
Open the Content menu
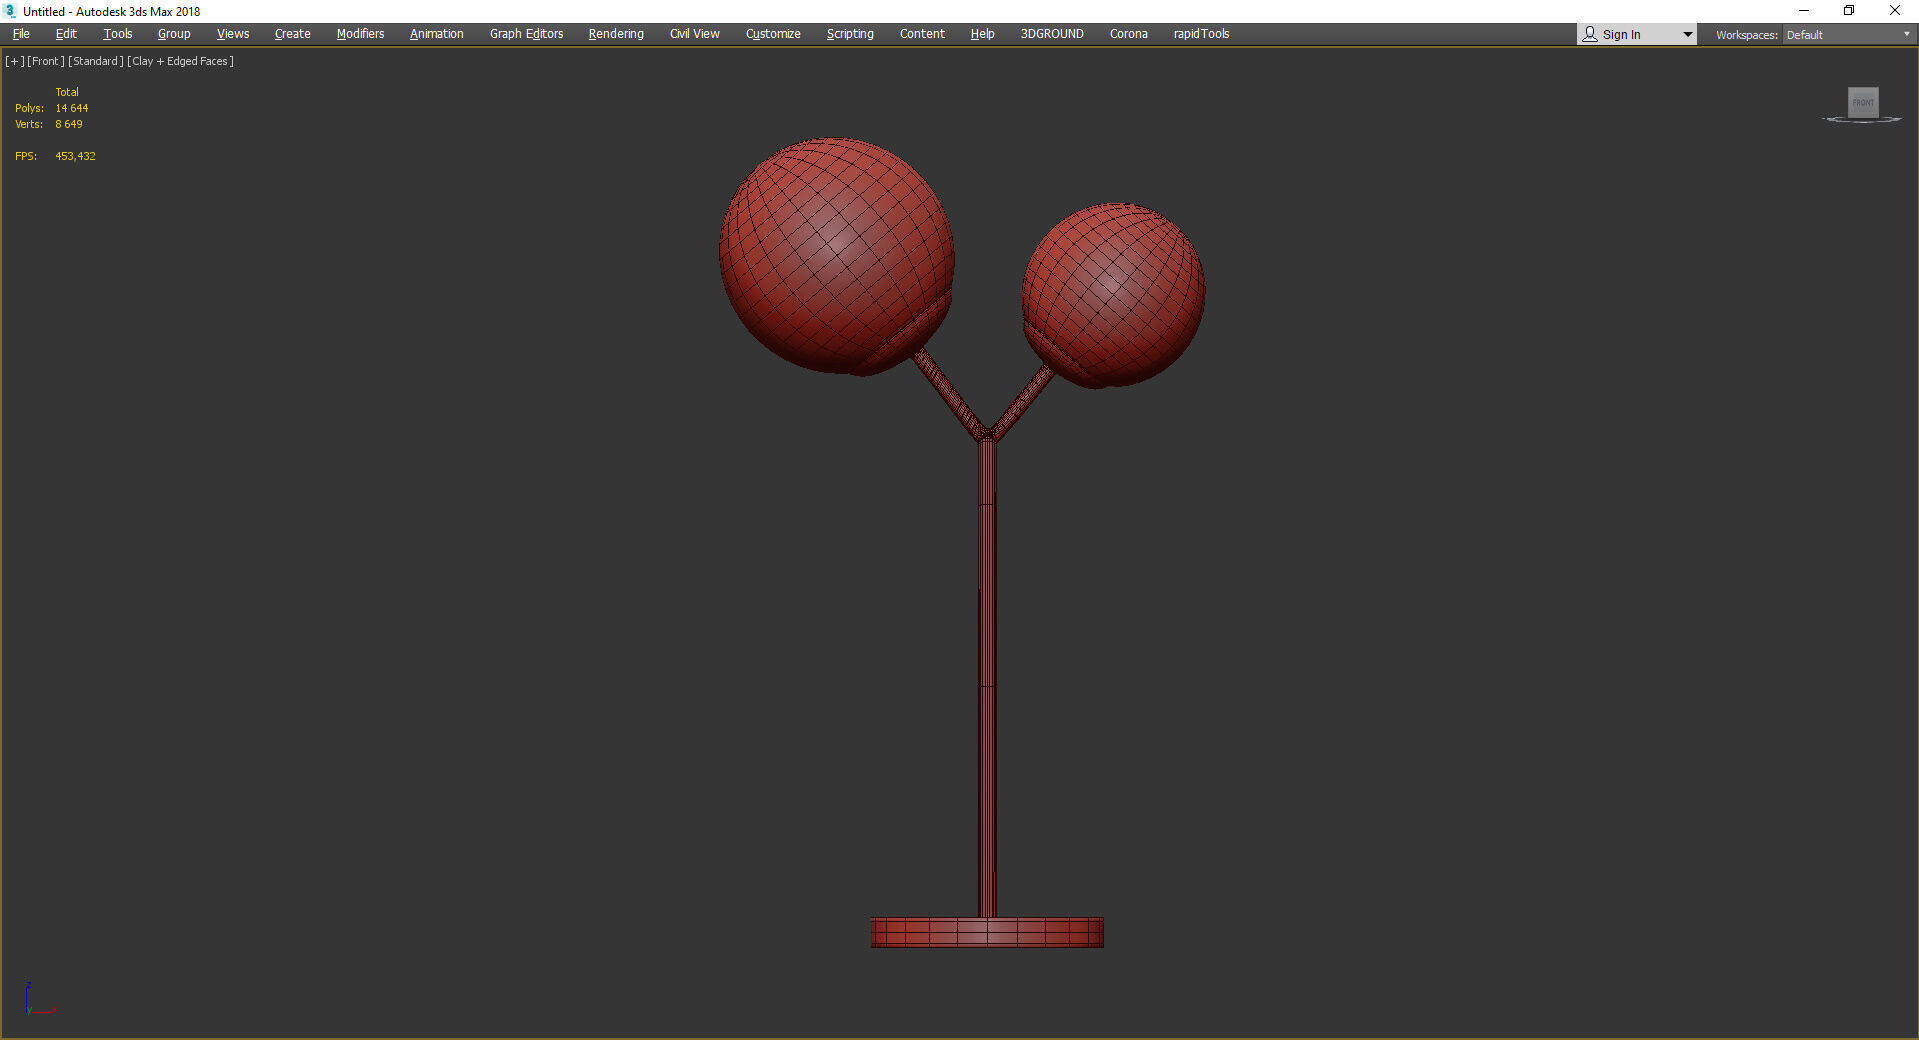(x=922, y=34)
